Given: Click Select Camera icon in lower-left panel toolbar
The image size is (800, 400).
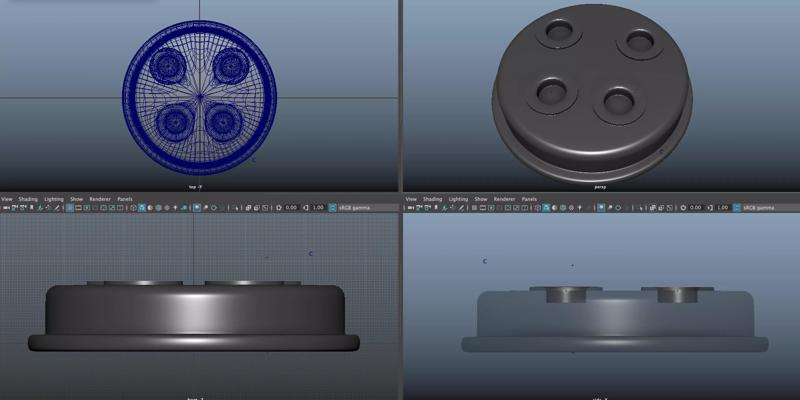Looking at the screenshot, I should tap(6, 208).
